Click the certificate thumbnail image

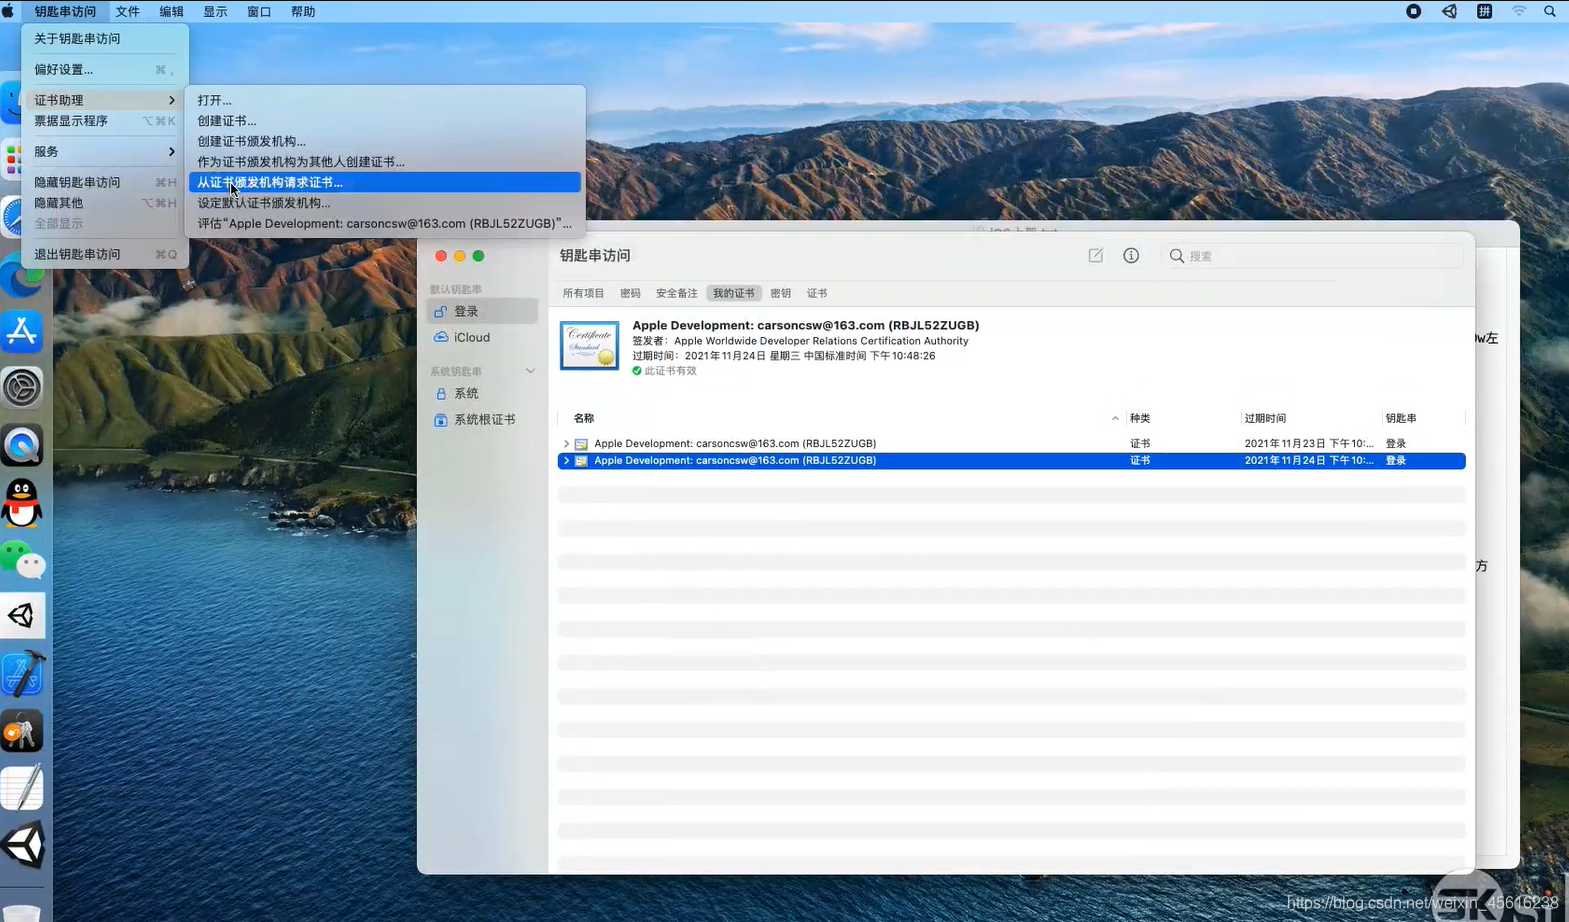coord(589,345)
